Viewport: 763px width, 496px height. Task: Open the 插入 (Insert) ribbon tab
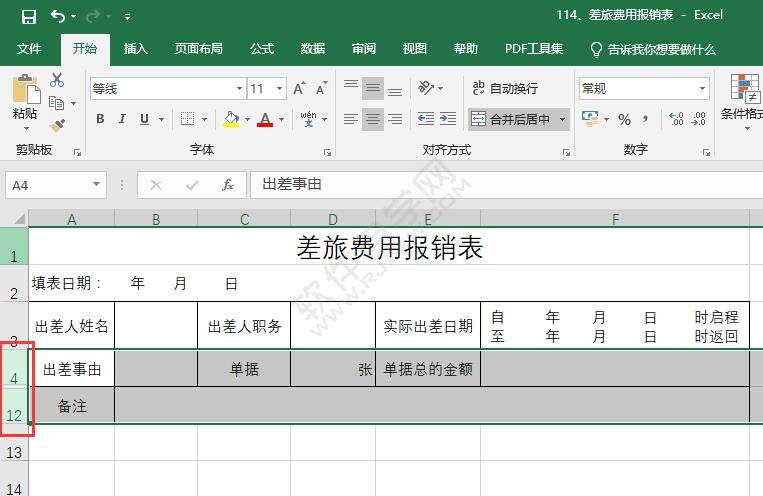135,48
